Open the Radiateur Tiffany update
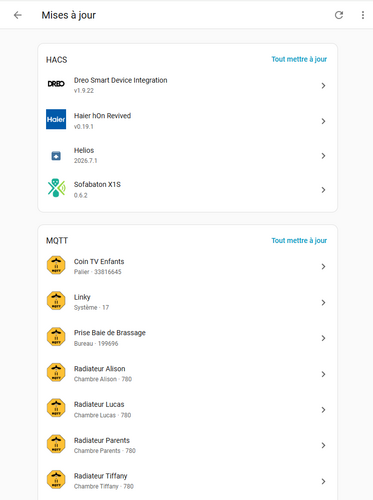373x500 pixels. [x=188, y=481]
